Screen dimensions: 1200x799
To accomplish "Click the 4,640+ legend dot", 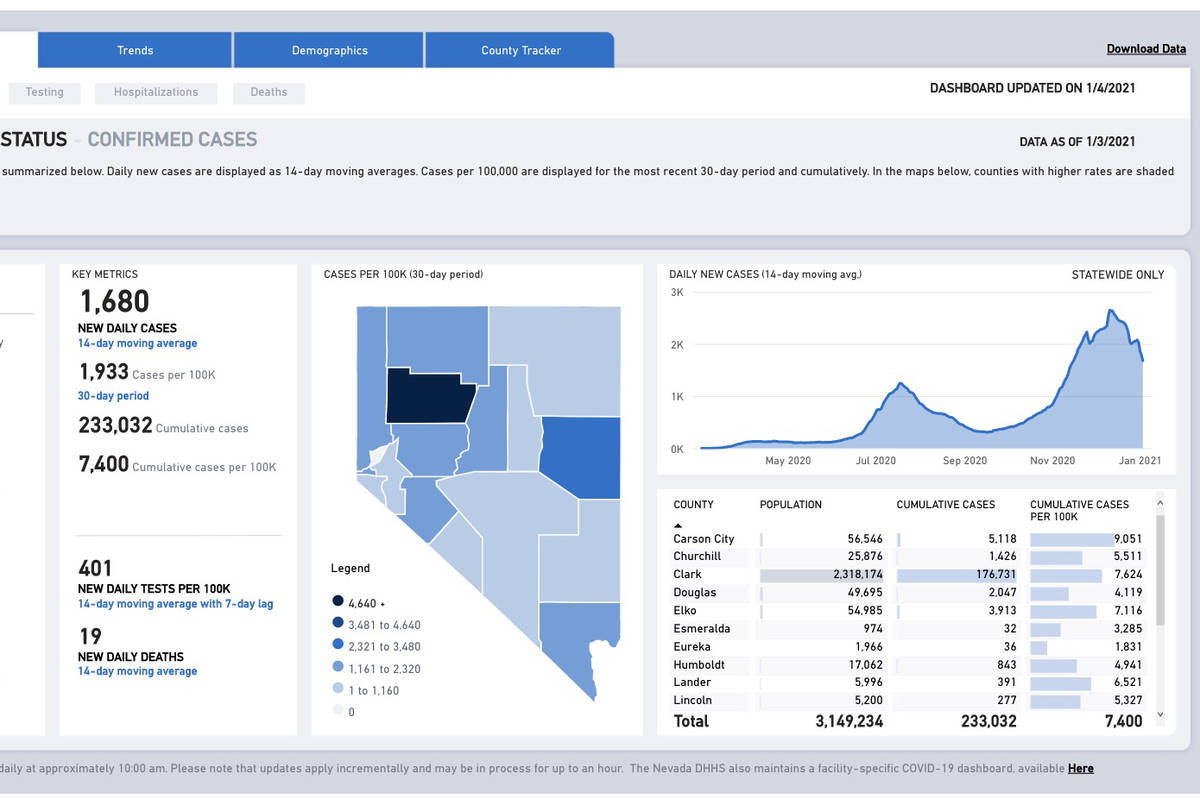I will (337, 602).
